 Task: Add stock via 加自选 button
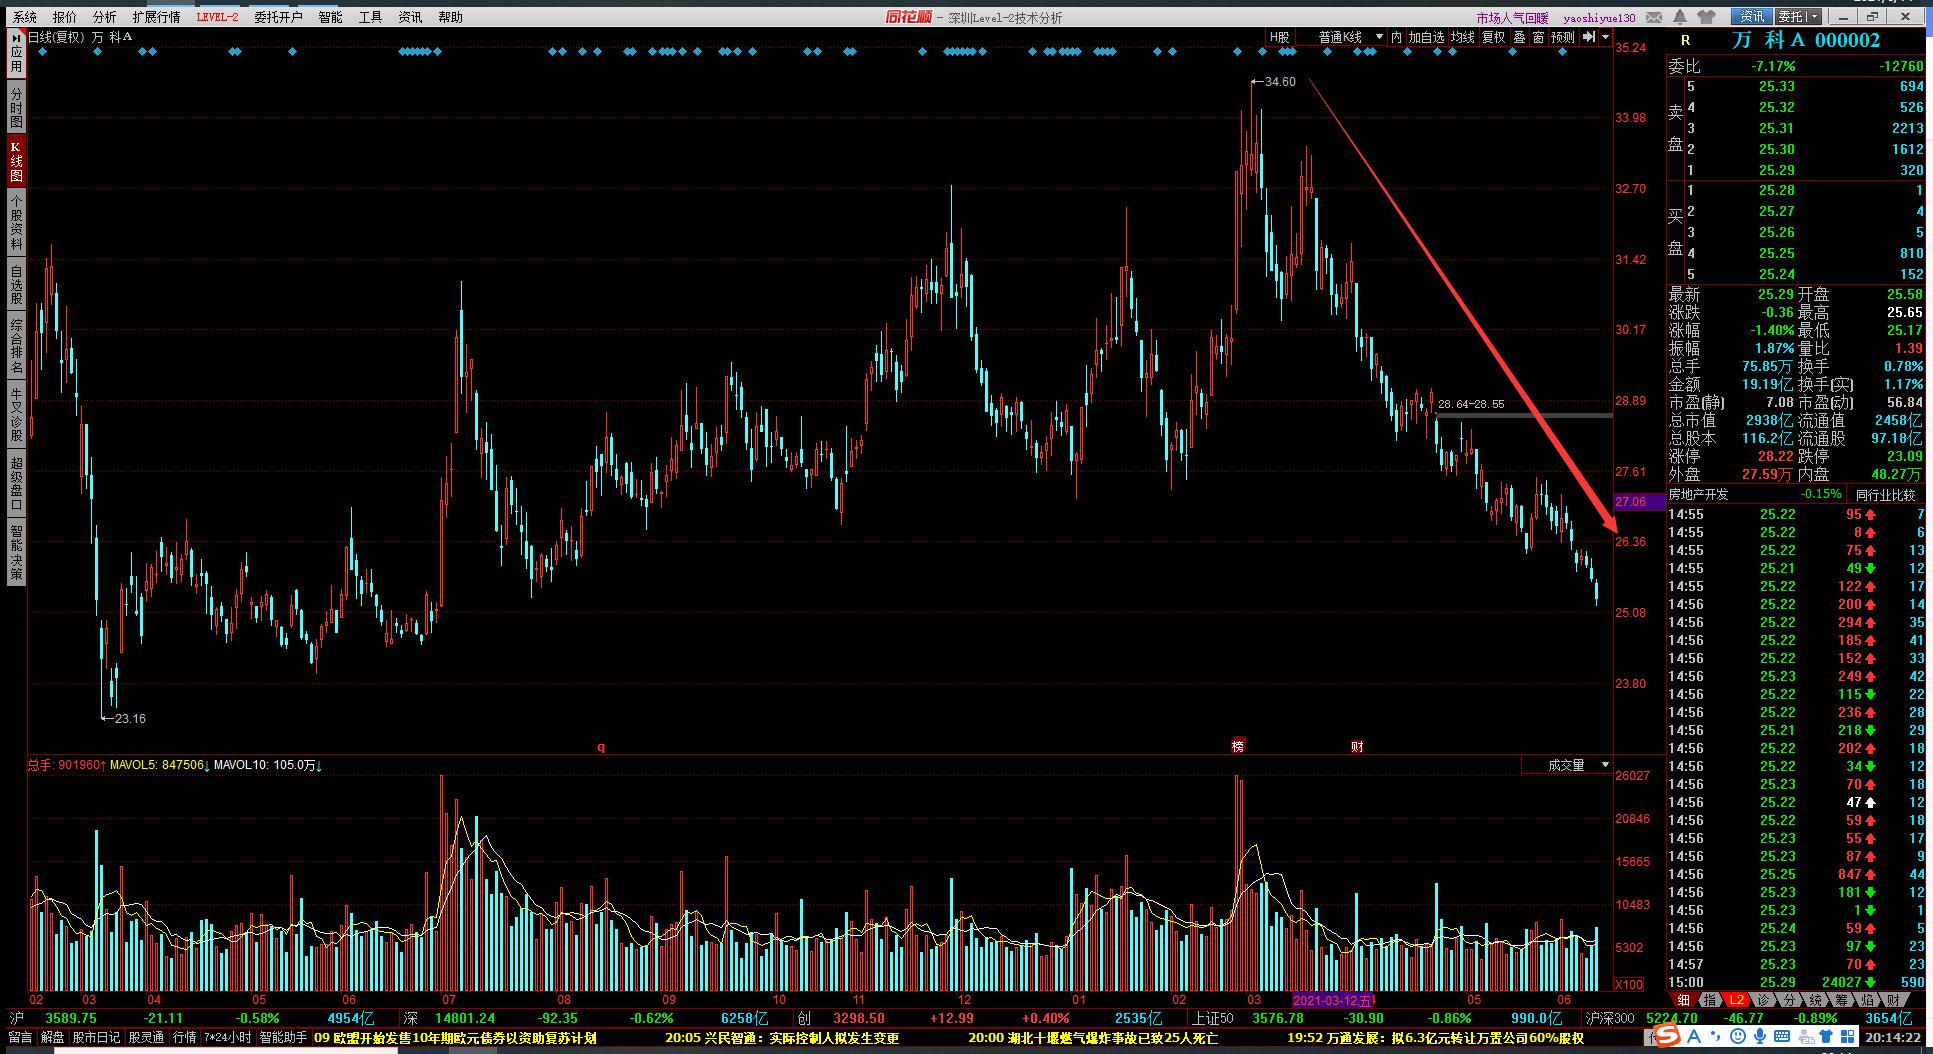point(1426,37)
